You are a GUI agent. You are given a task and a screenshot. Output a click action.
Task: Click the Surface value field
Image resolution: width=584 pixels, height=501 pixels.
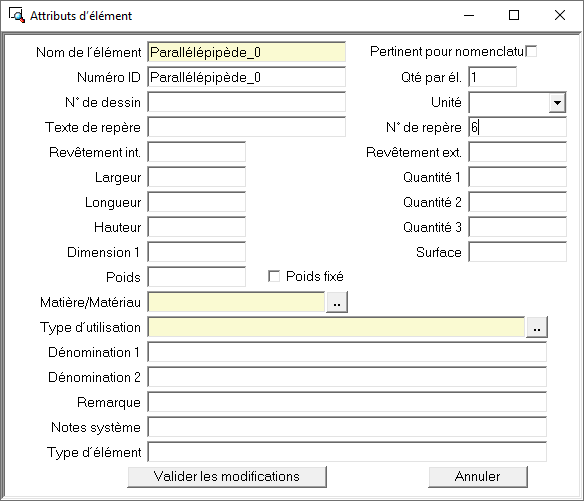(518, 252)
